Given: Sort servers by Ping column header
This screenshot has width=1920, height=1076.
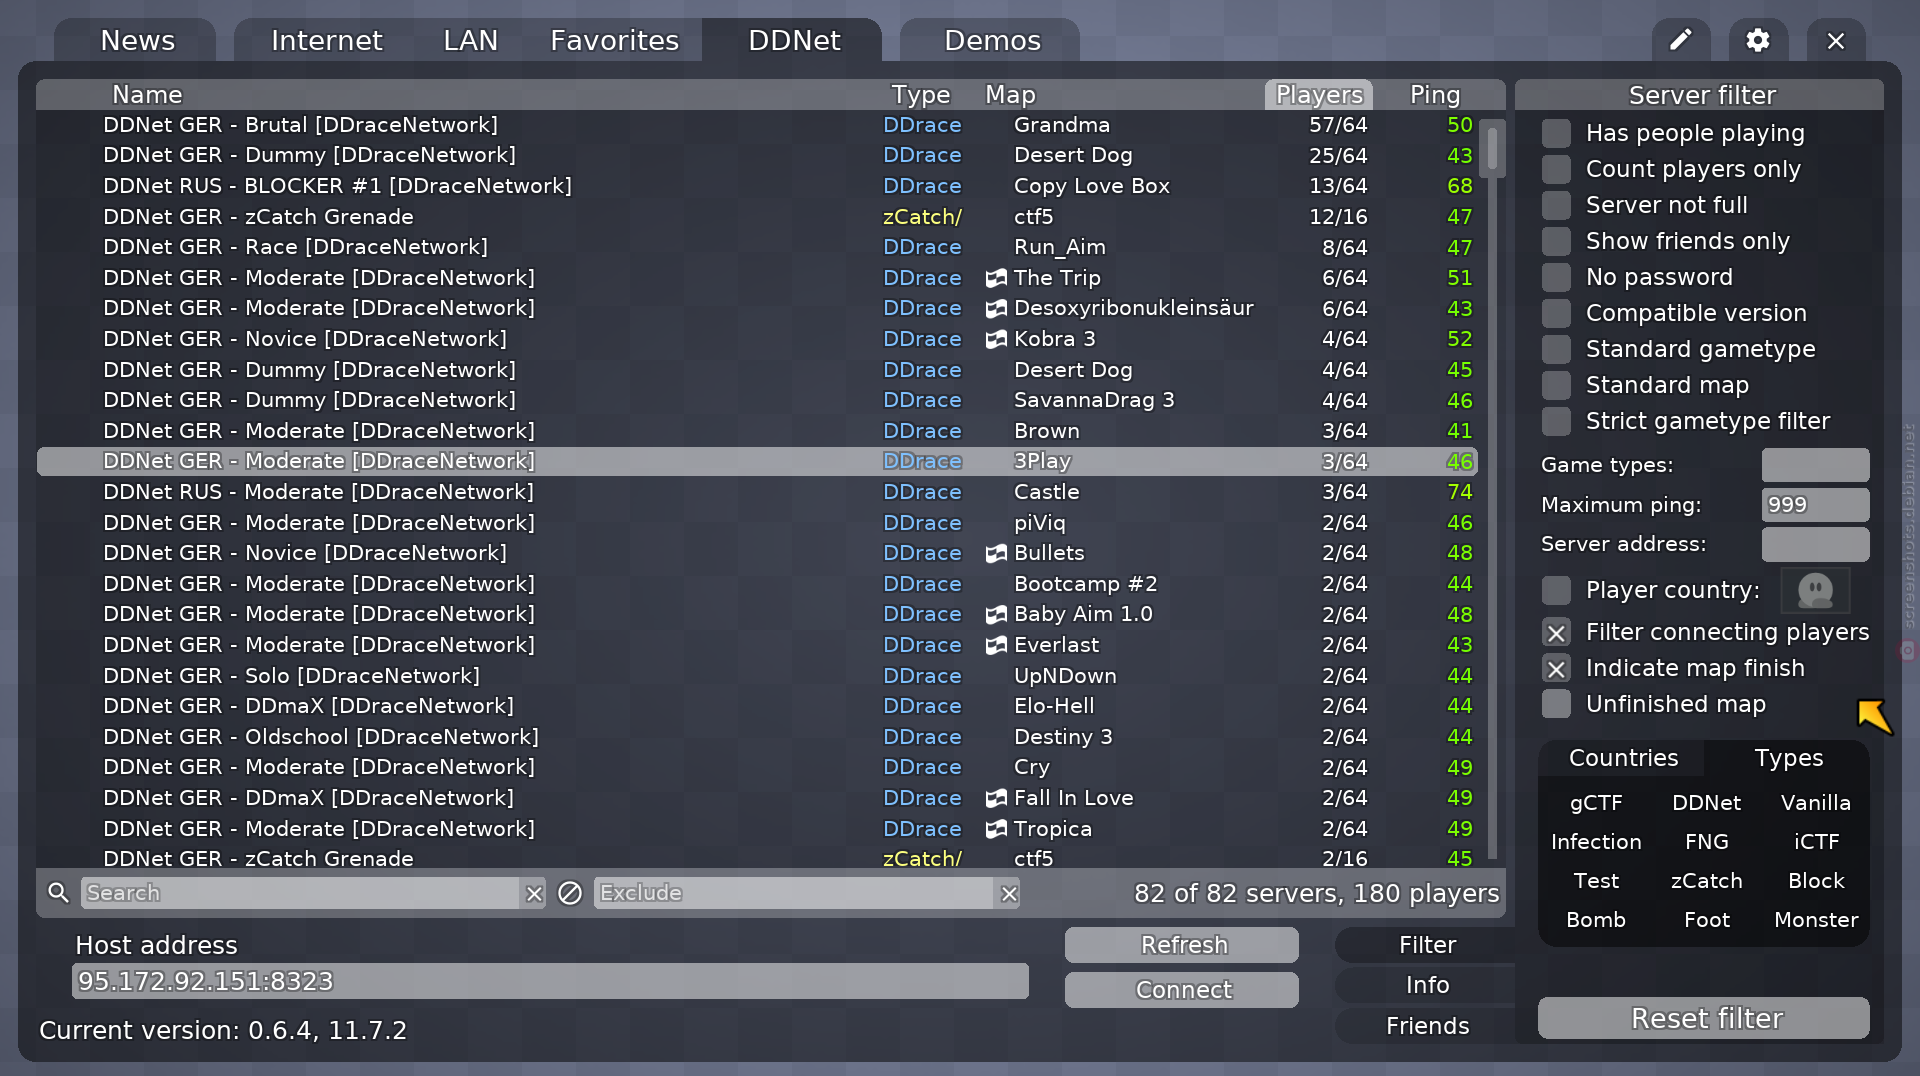Looking at the screenshot, I should (x=1435, y=95).
